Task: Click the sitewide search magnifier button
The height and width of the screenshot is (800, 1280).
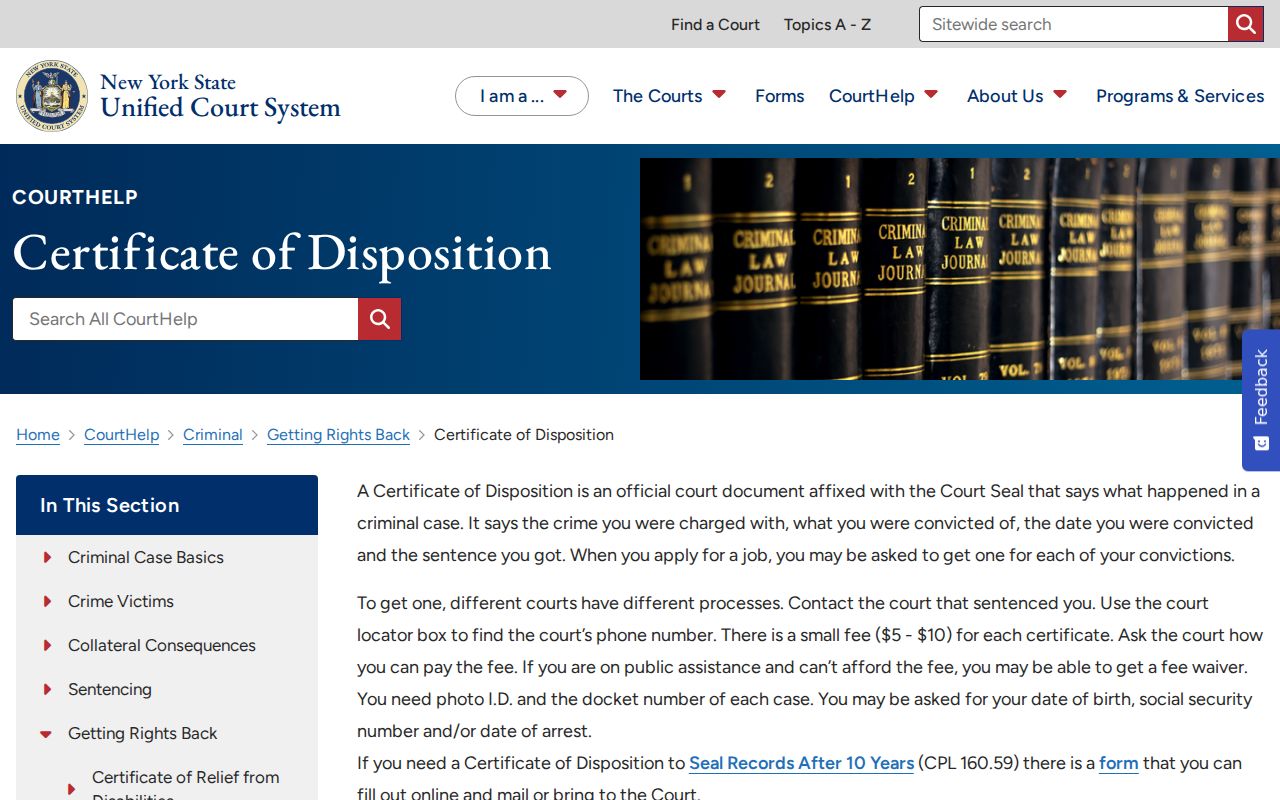Action: coord(1246,24)
